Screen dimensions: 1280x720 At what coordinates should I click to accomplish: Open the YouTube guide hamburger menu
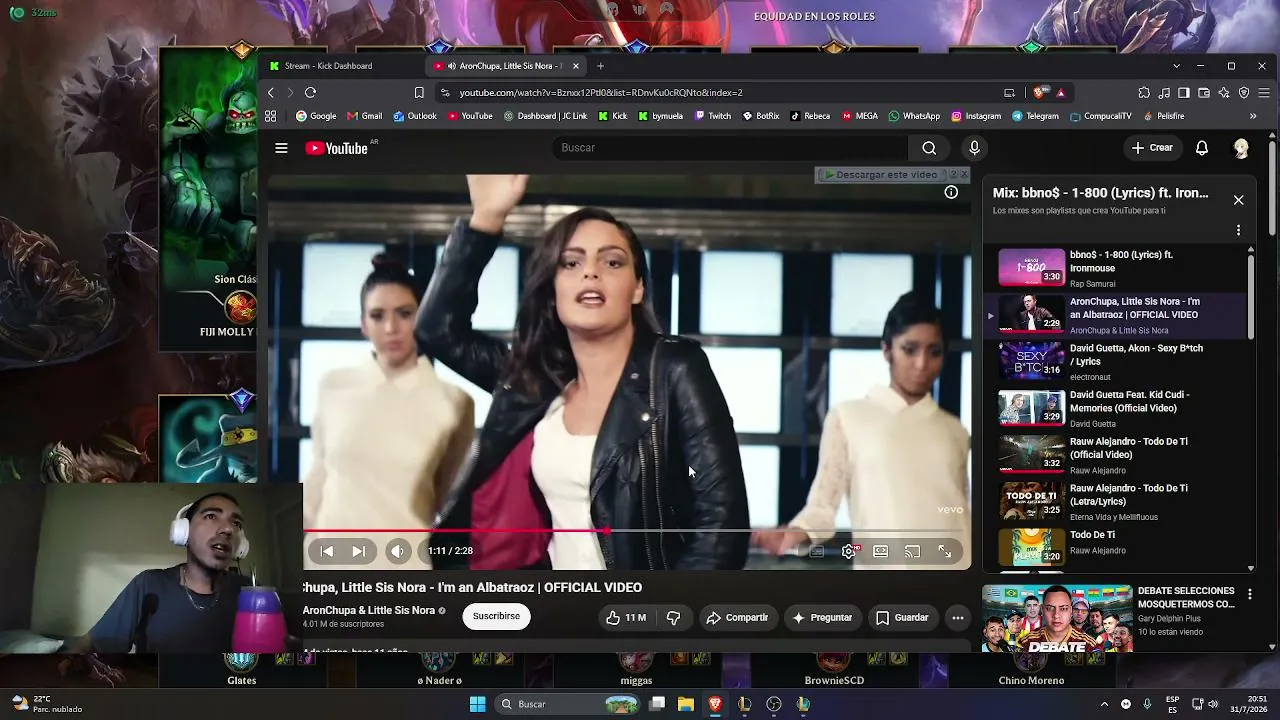281,148
